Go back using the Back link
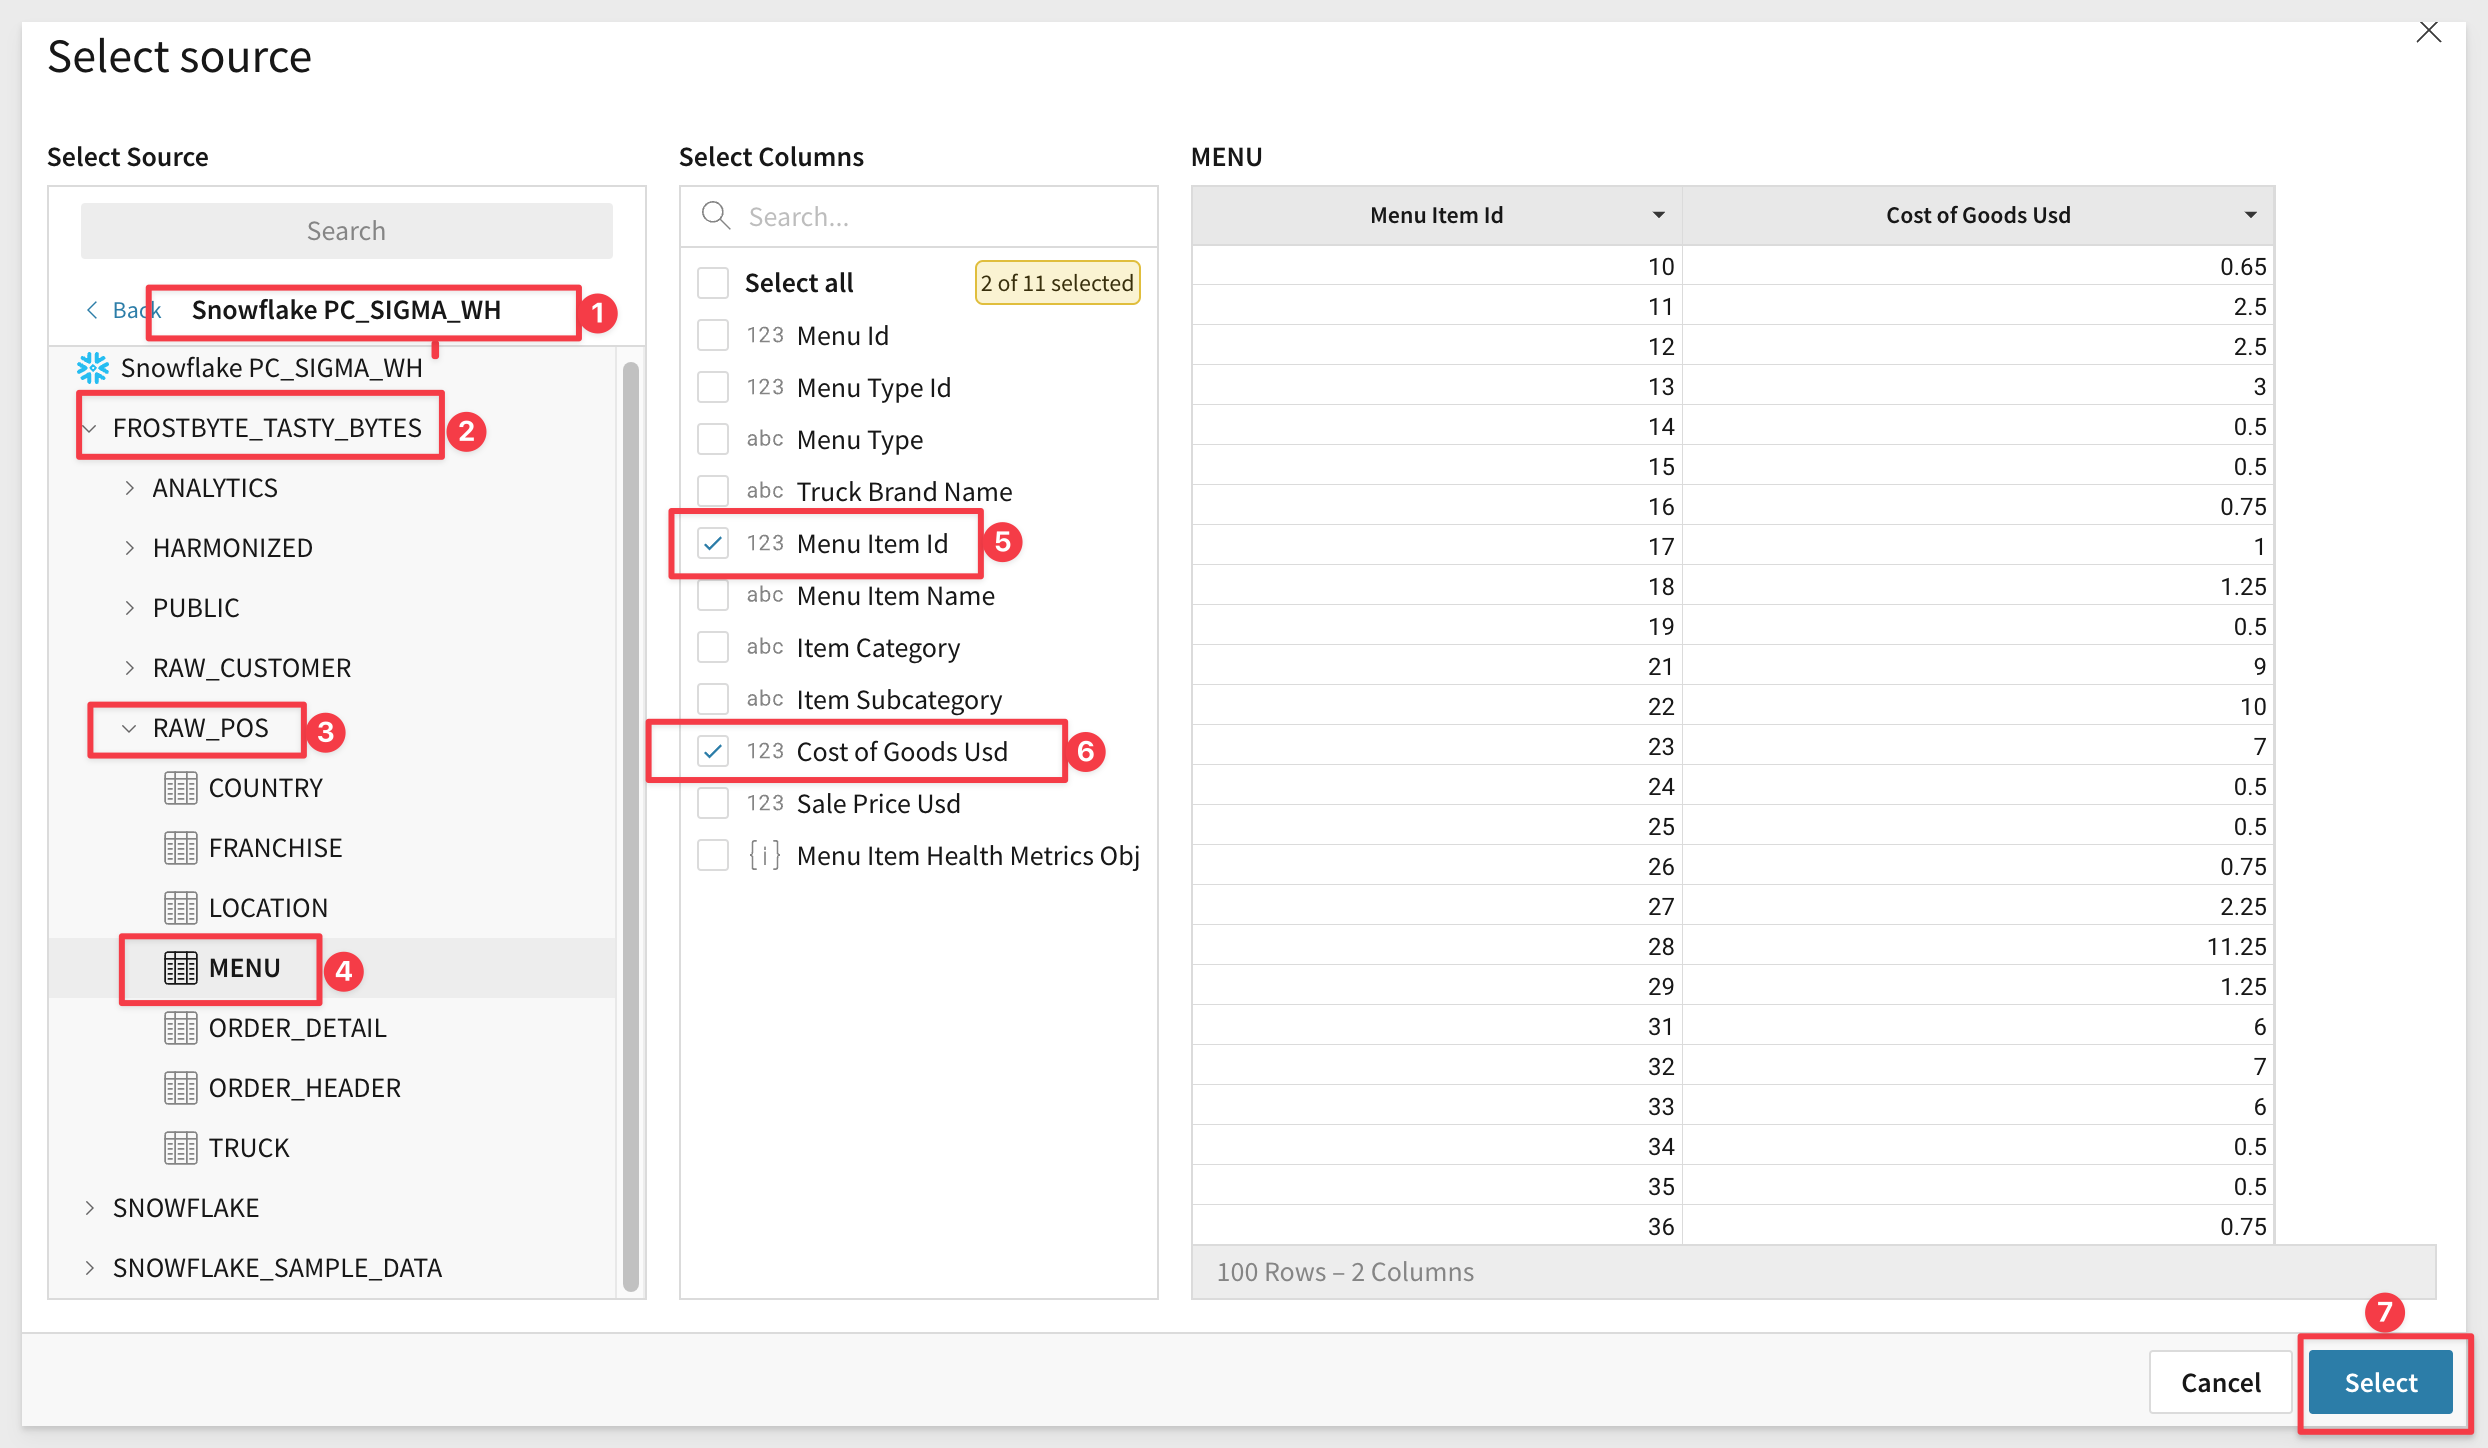 (118, 310)
